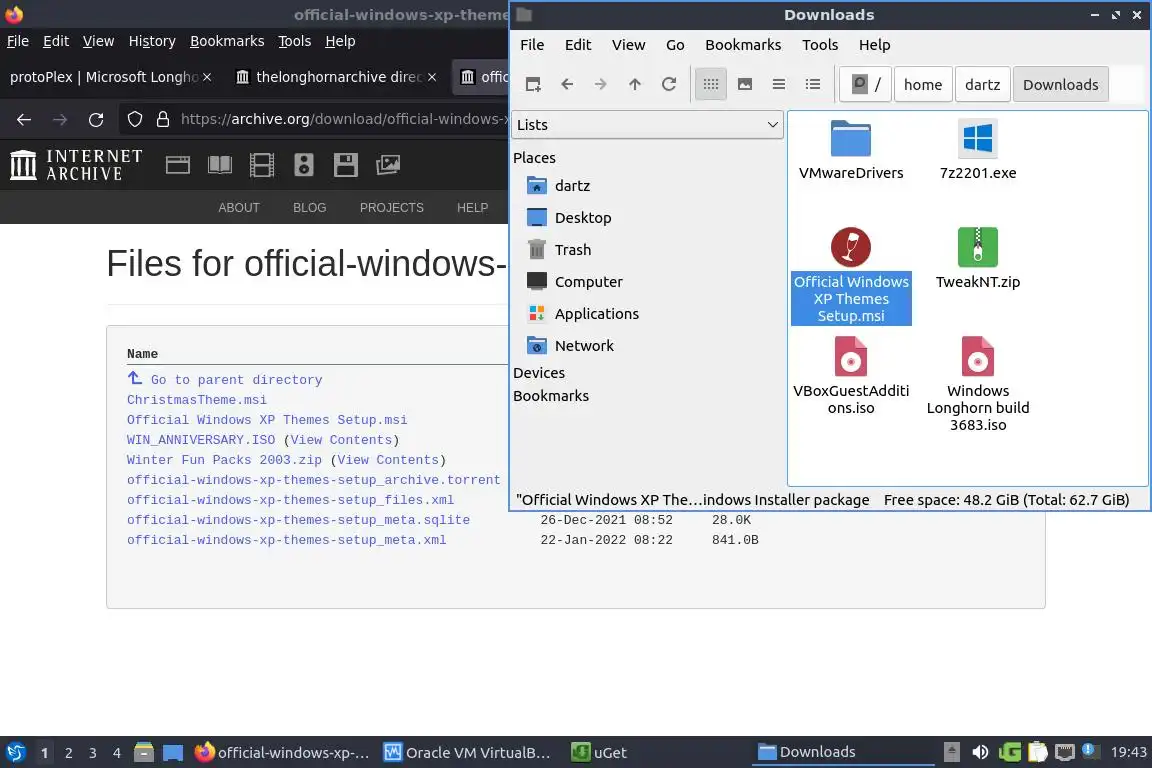Switch to compact list view in file manager
The width and height of the screenshot is (1152, 768).
[779, 85]
